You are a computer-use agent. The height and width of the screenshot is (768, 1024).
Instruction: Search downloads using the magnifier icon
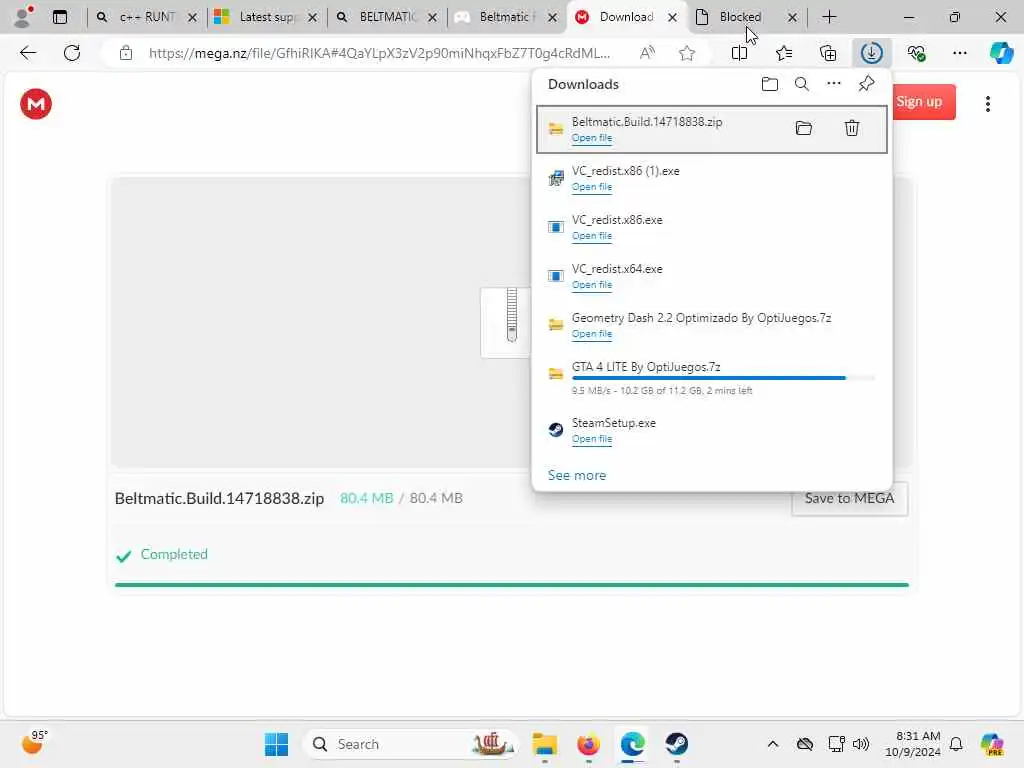(x=801, y=84)
